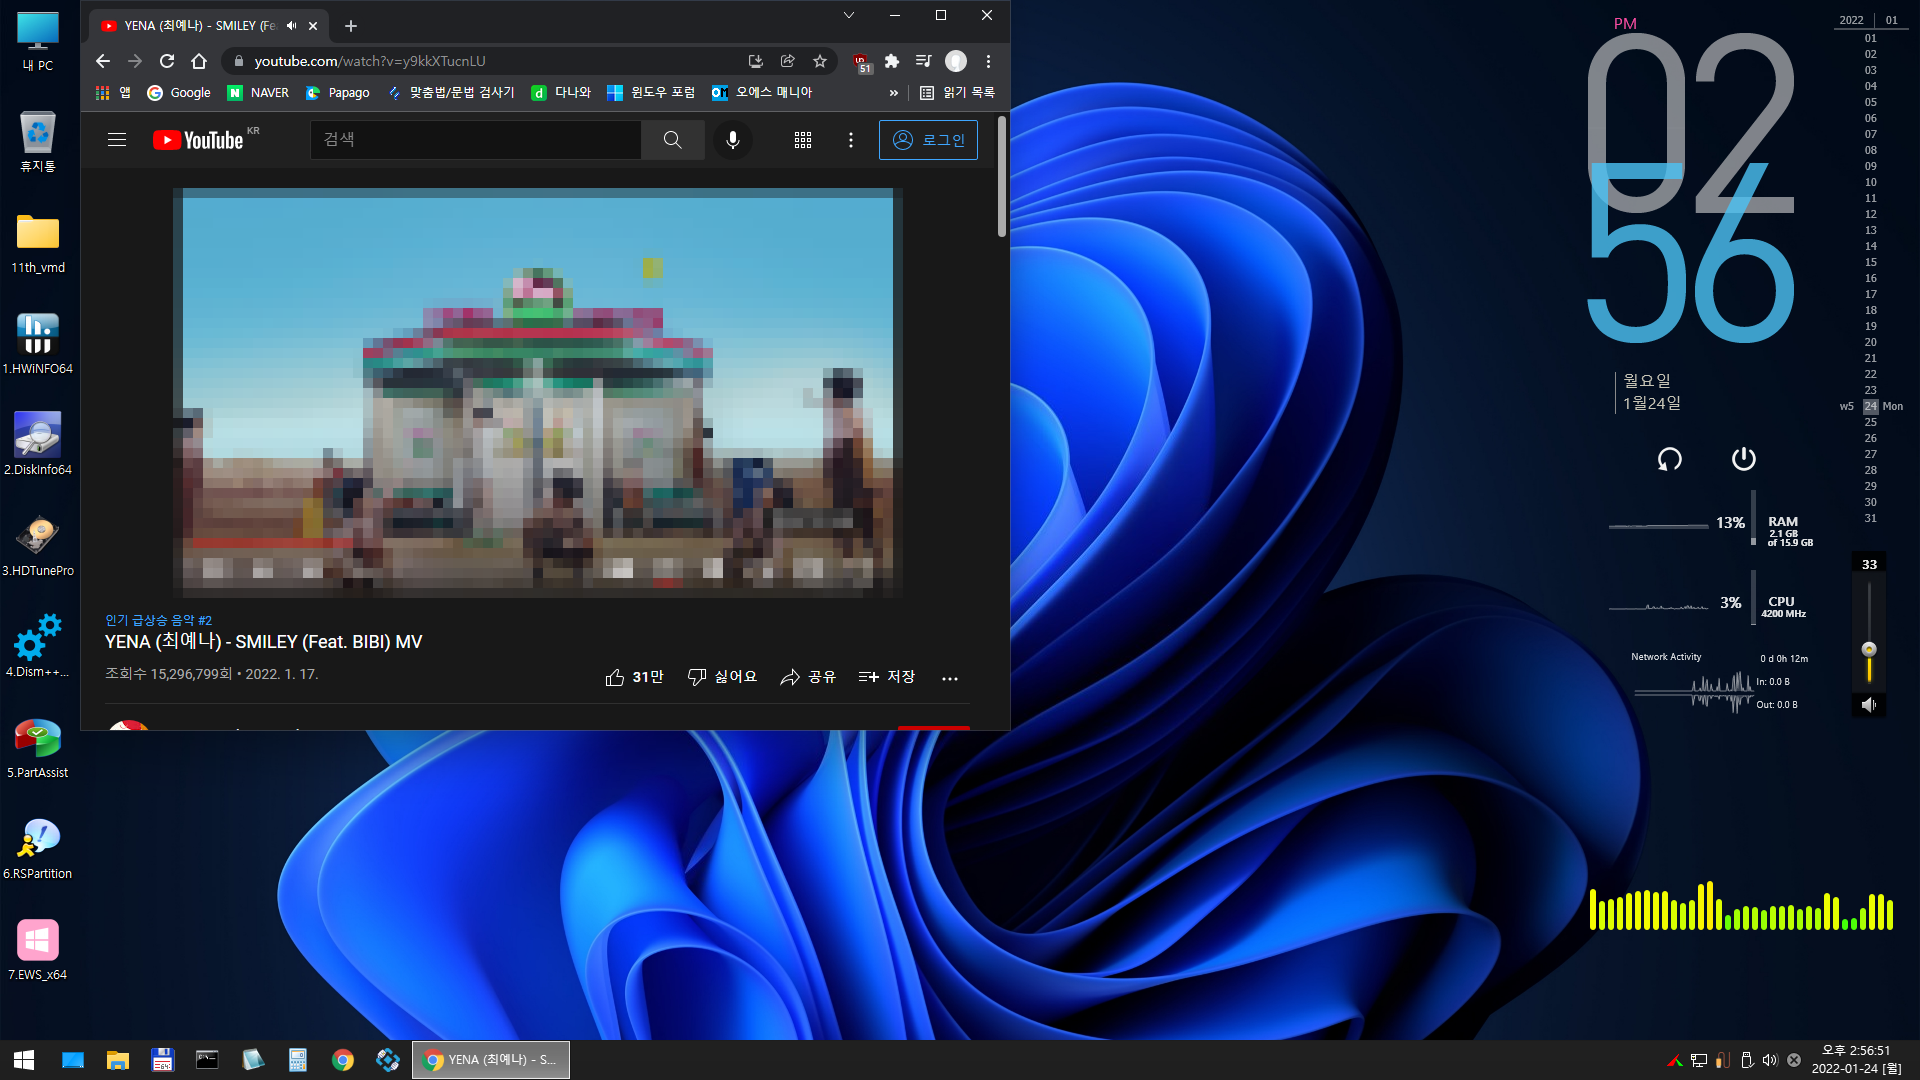Mute via widget speaker icon

click(x=1868, y=705)
